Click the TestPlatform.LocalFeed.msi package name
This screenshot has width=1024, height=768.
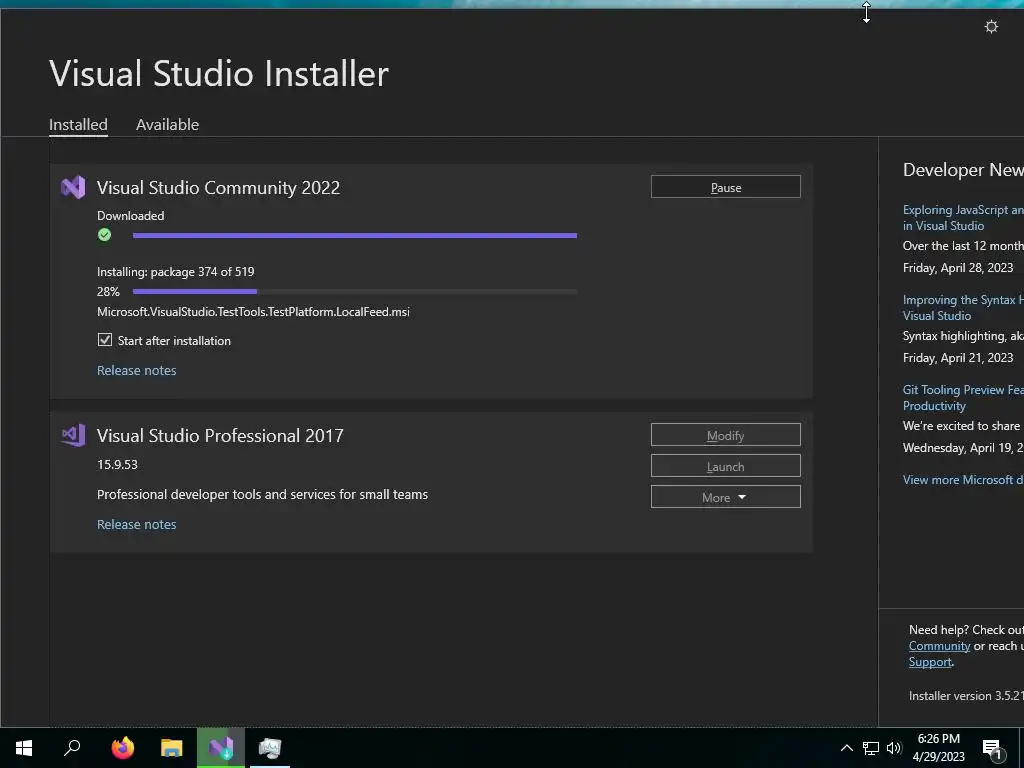pyautogui.click(x=253, y=312)
